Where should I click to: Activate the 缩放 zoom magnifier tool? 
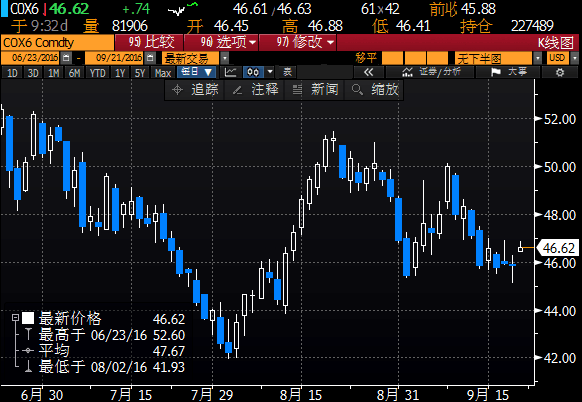click(374, 89)
